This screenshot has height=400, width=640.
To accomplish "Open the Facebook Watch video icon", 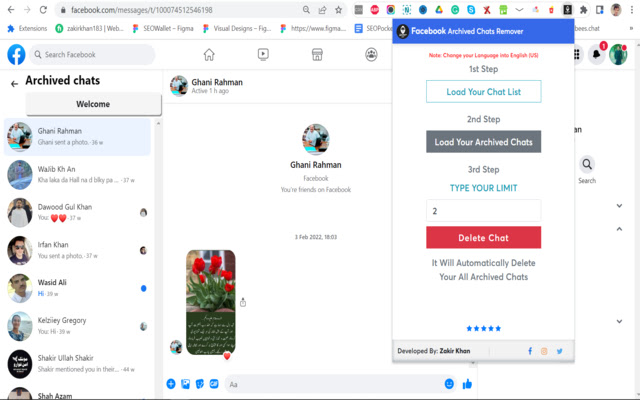I will point(263,54).
